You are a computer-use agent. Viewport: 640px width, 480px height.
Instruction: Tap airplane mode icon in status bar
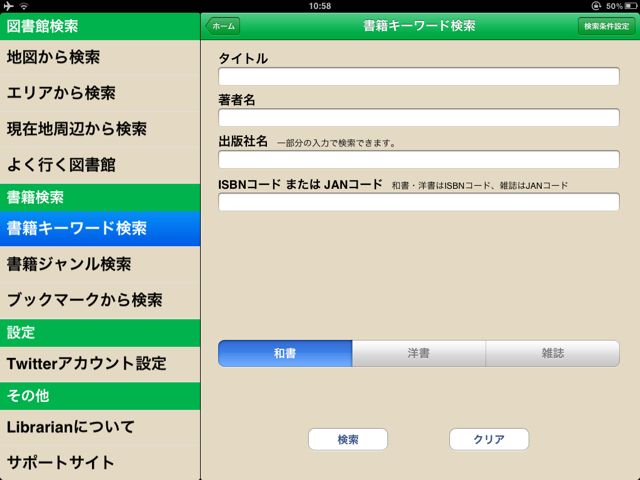coord(8,6)
